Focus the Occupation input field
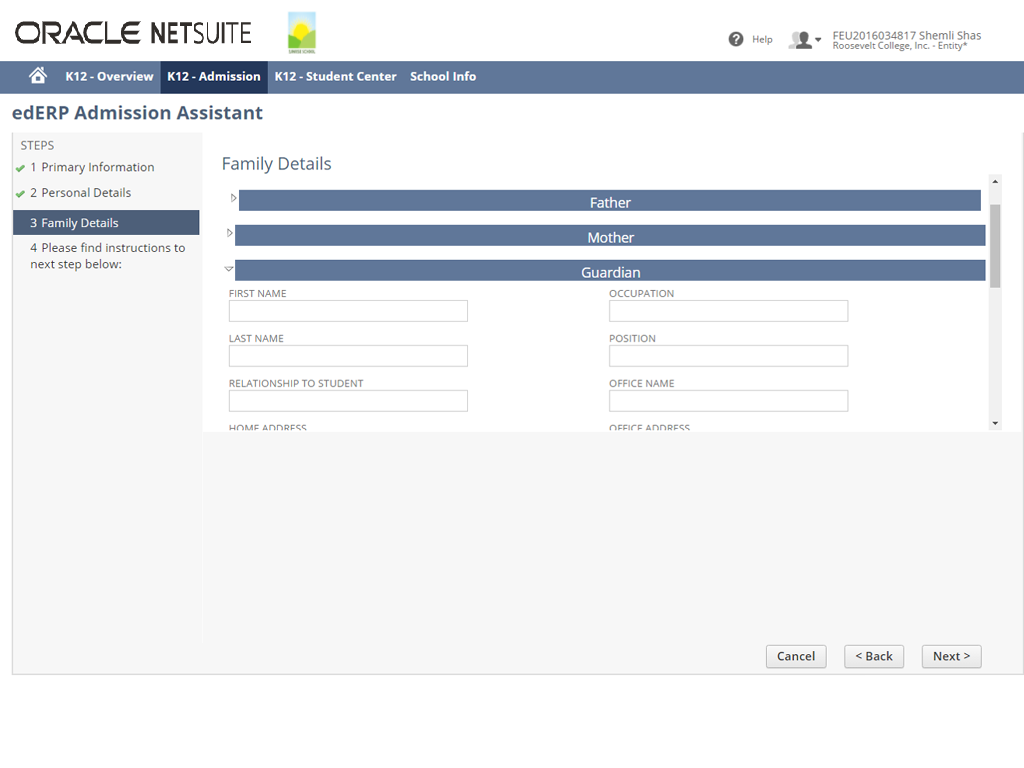The width and height of the screenshot is (1024, 768). tap(728, 311)
